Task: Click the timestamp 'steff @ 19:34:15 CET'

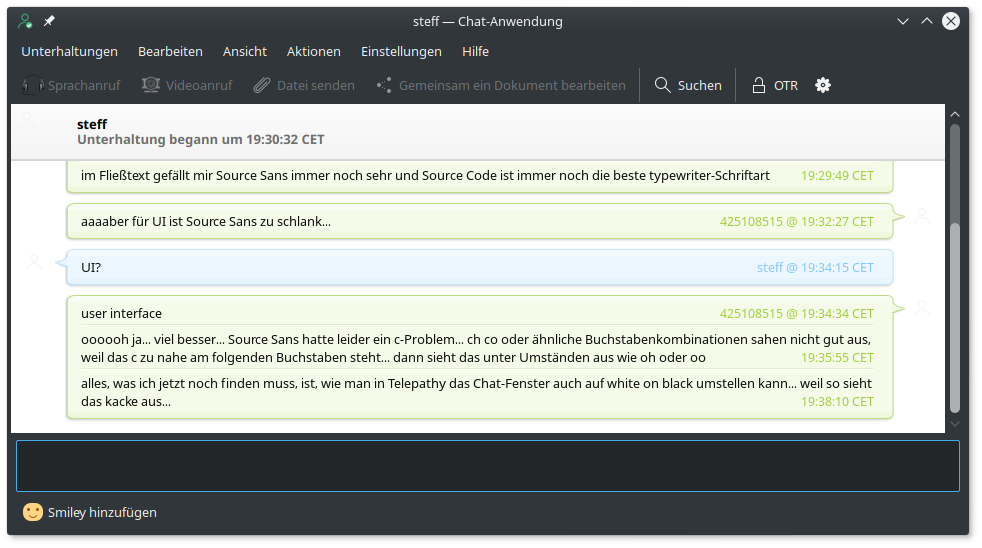Action: (x=815, y=267)
